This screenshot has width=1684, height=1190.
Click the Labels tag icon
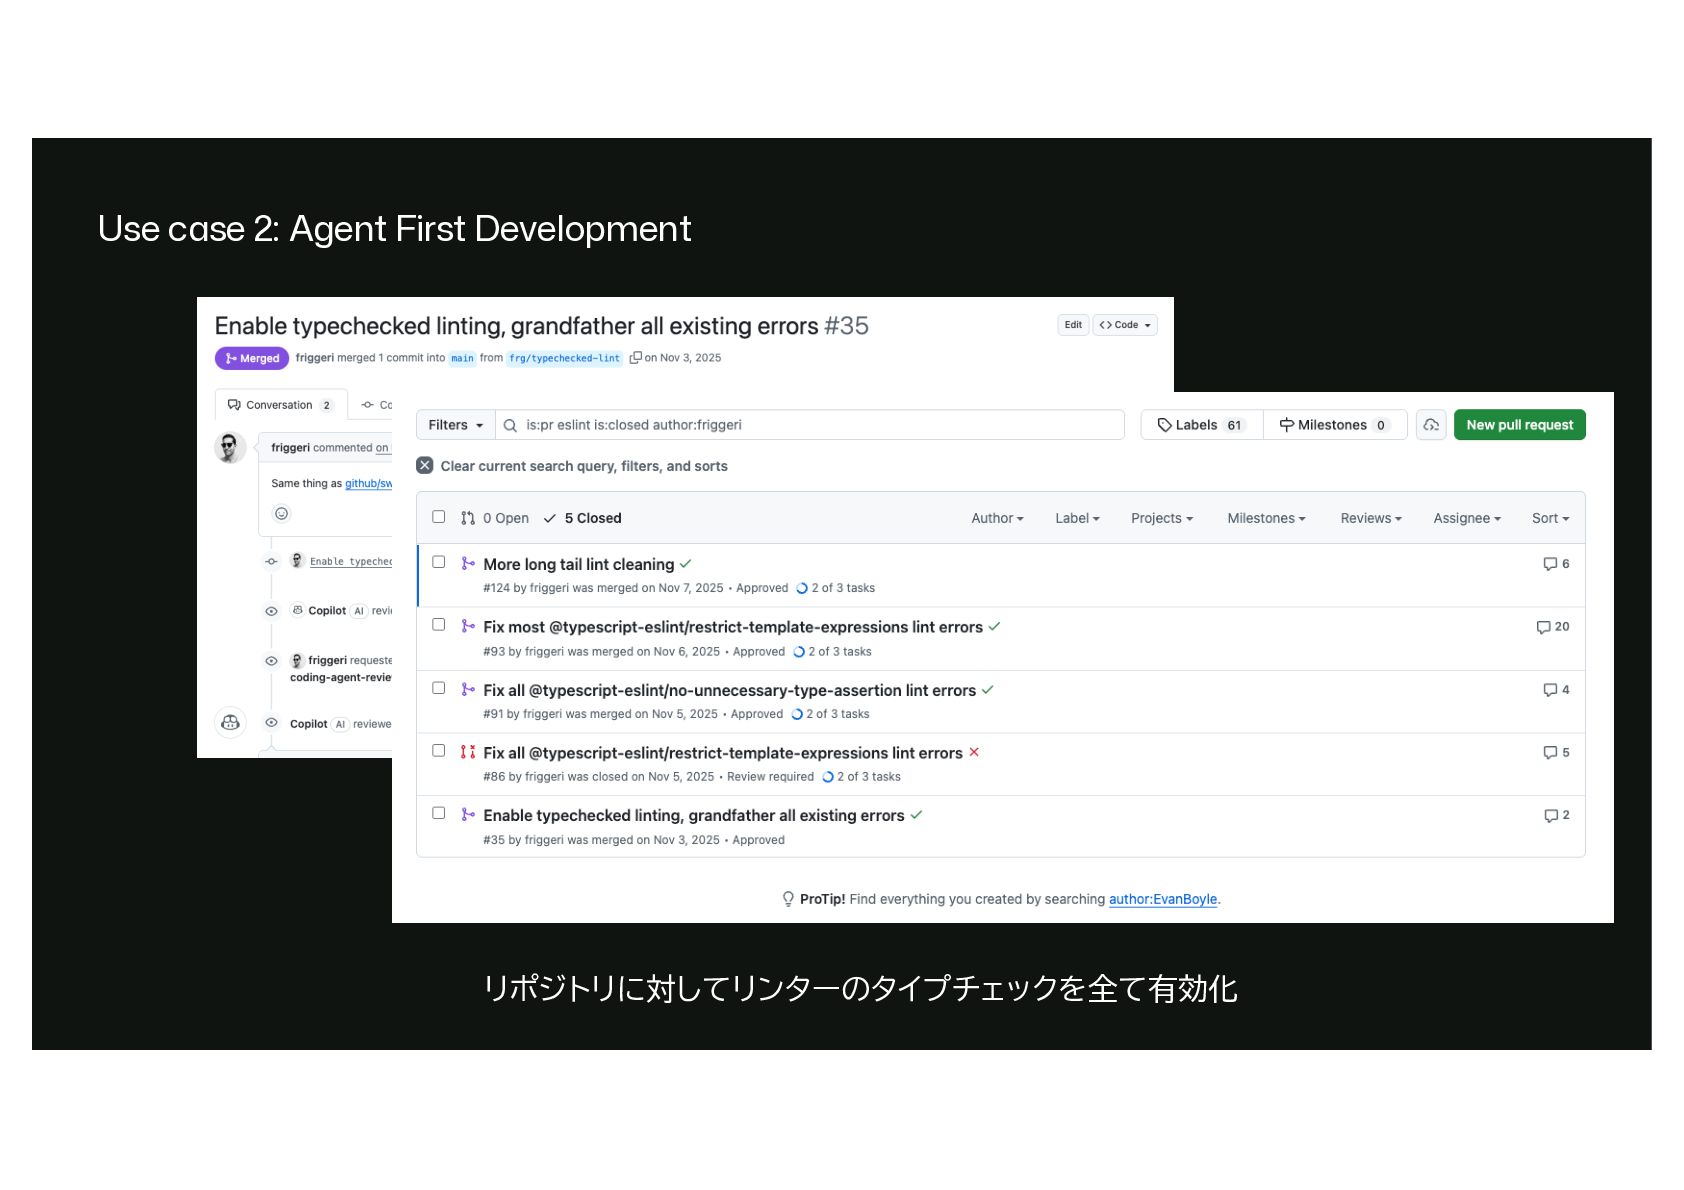coord(1164,425)
